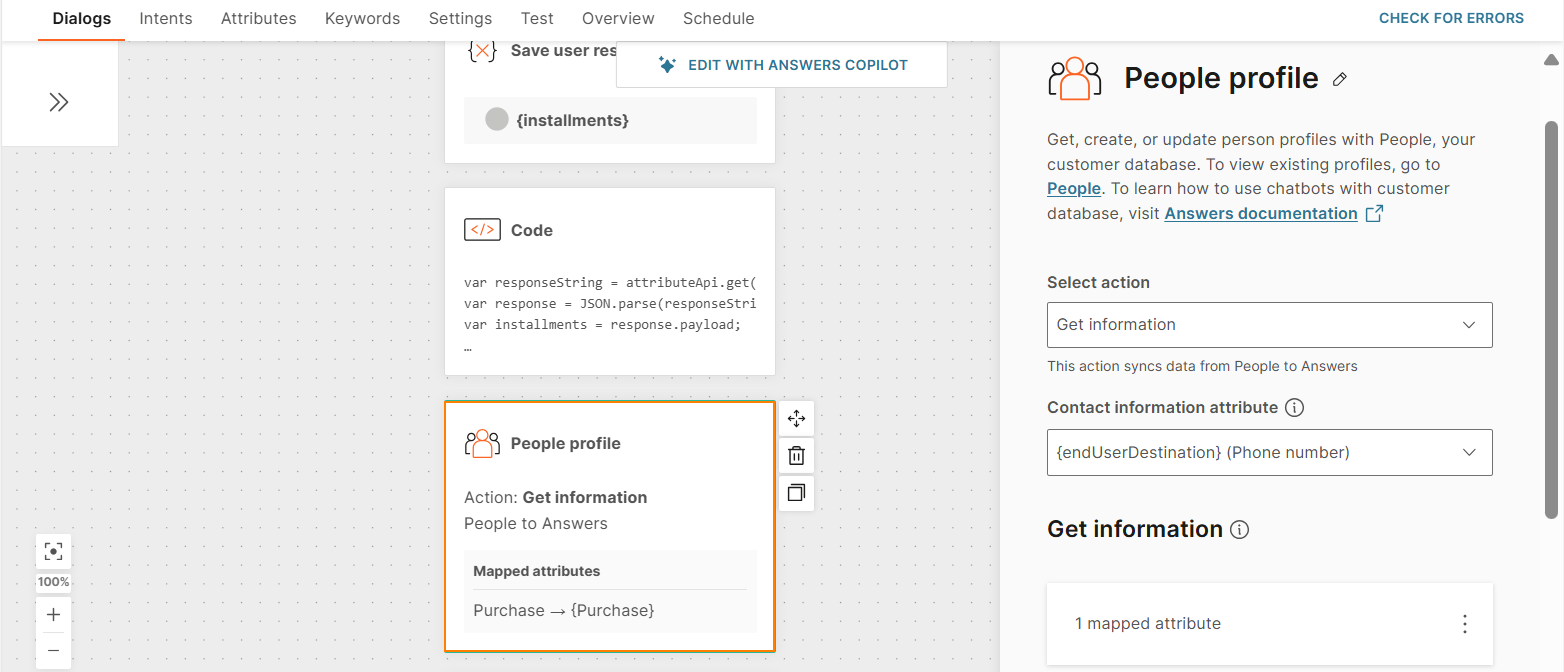Follow the People link in description
The width and height of the screenshot is (1564, 672).
pos(1074,188)
